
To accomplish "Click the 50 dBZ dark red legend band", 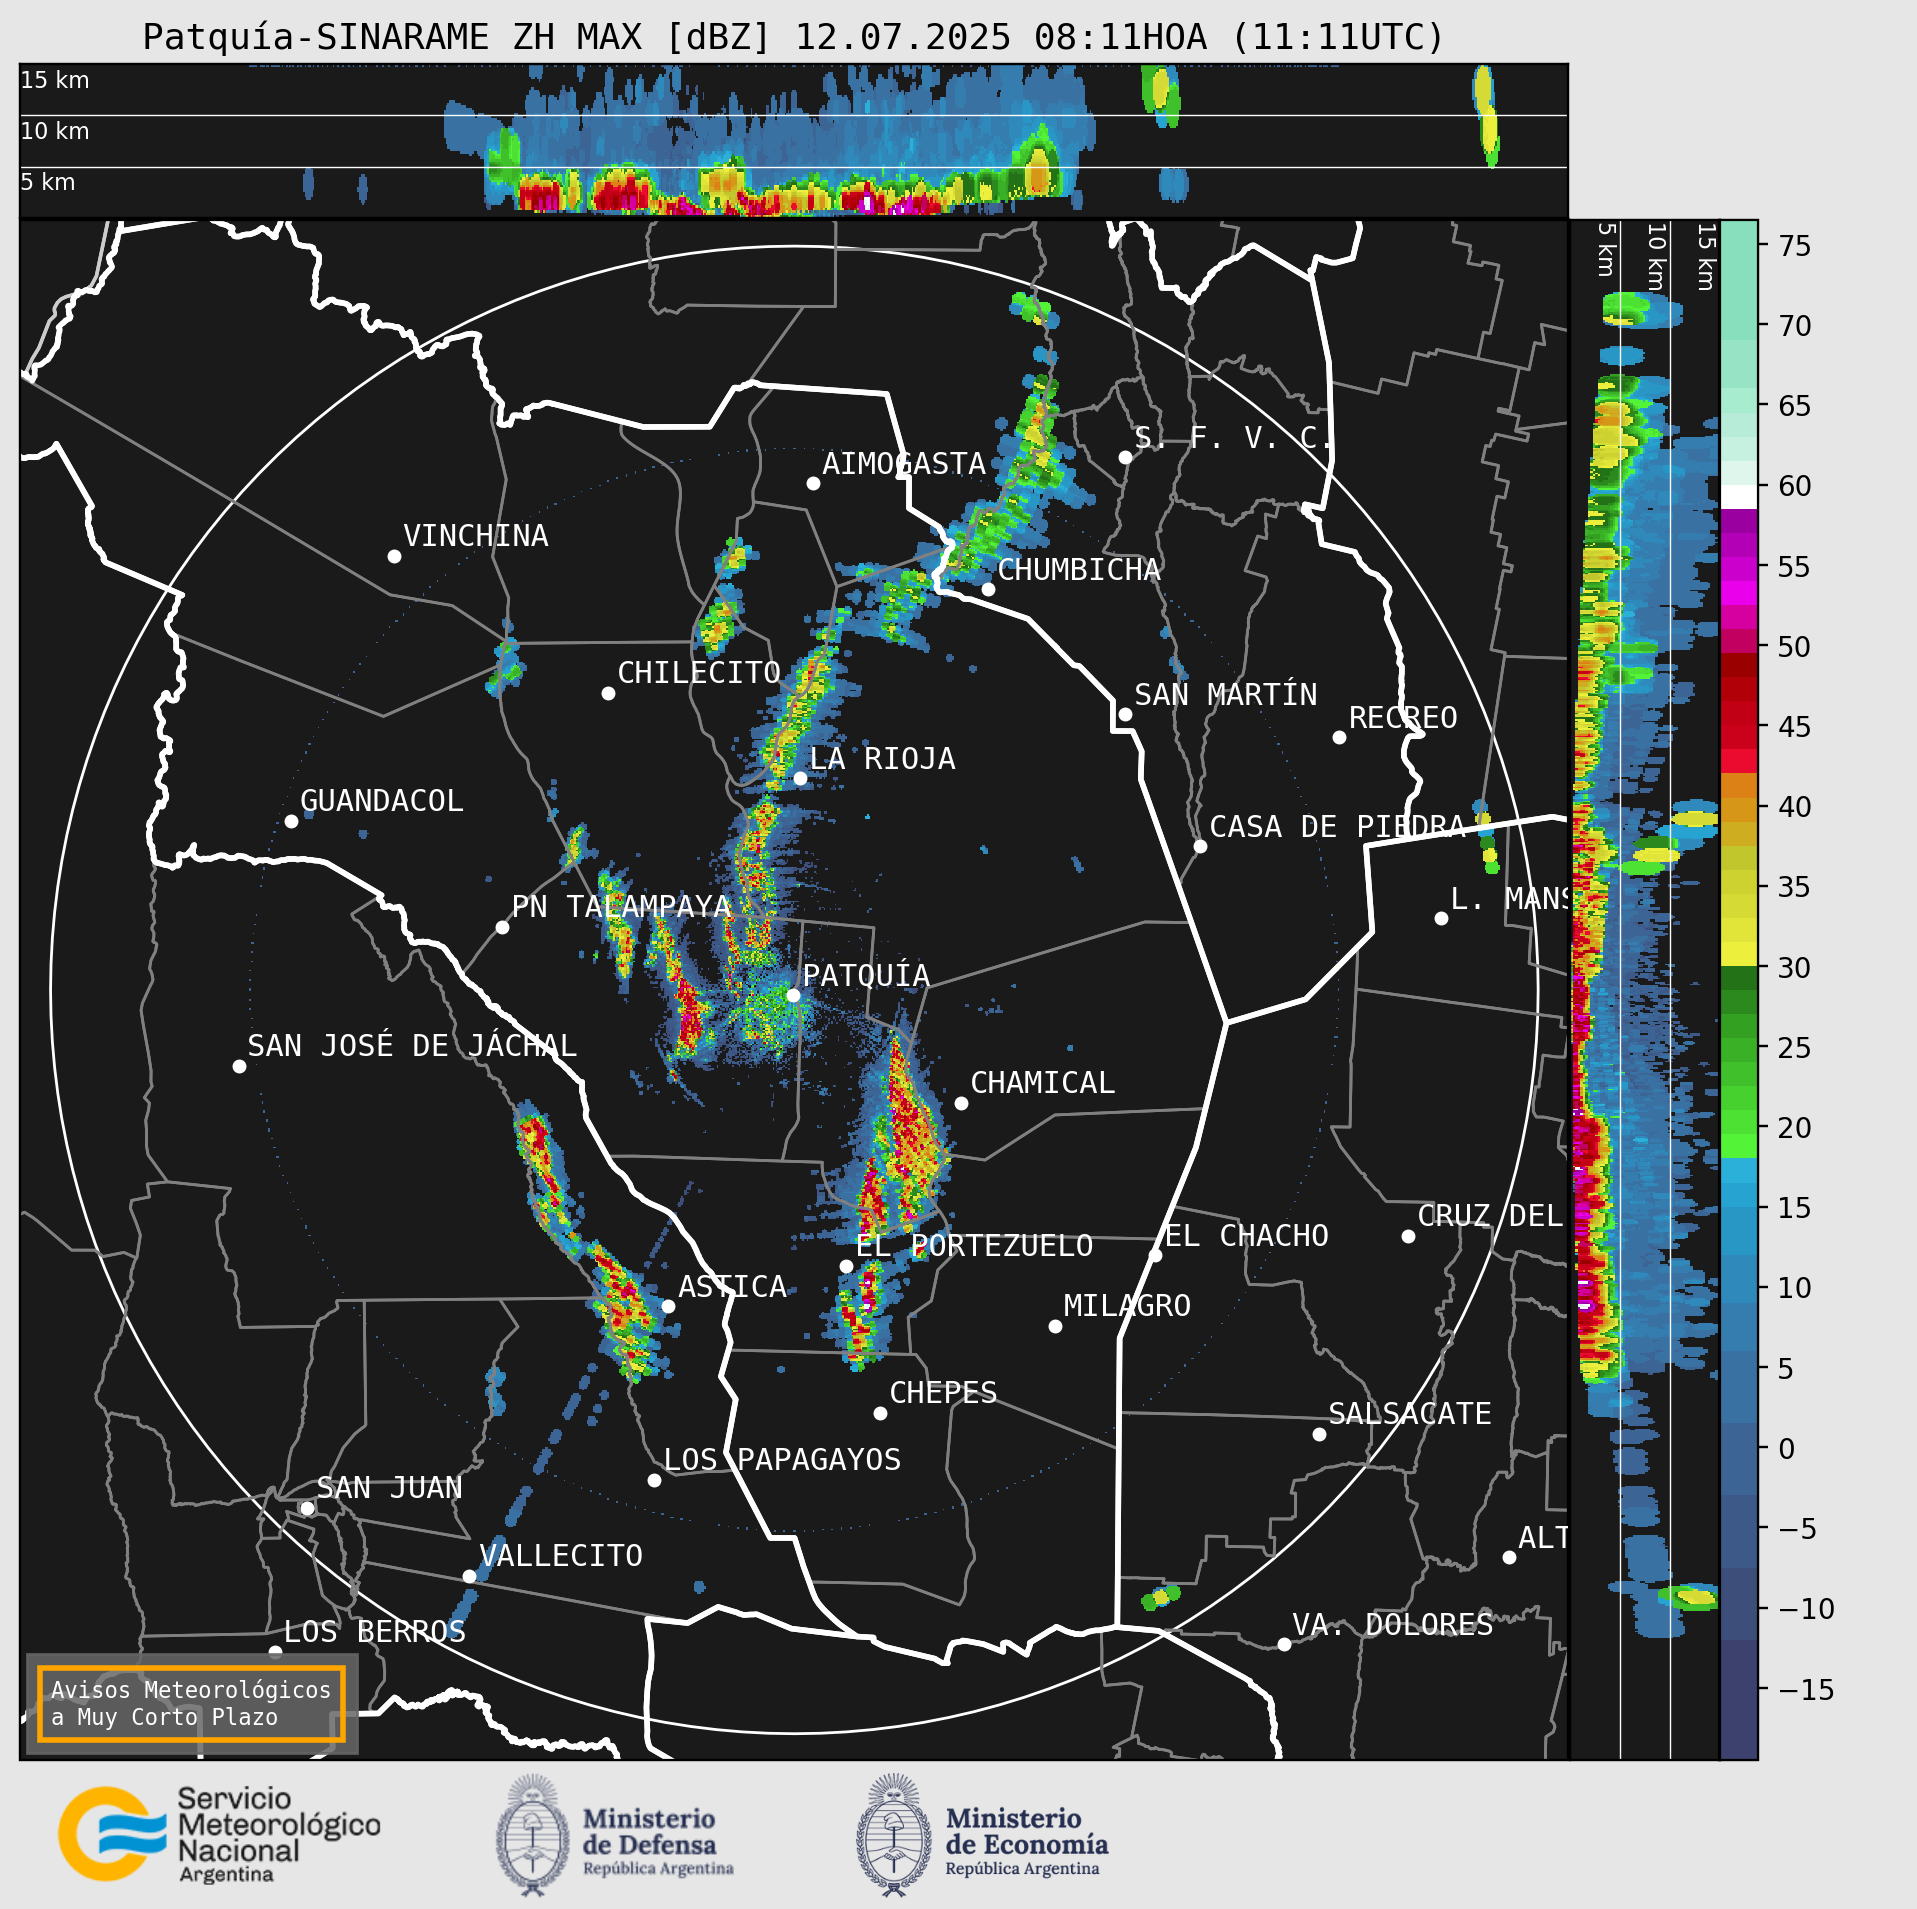I will tap(1739, 665).
